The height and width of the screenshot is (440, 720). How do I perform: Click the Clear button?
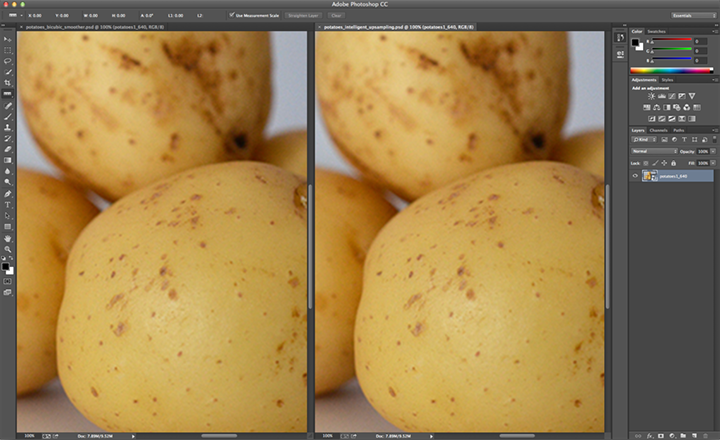tap(337, 15)
